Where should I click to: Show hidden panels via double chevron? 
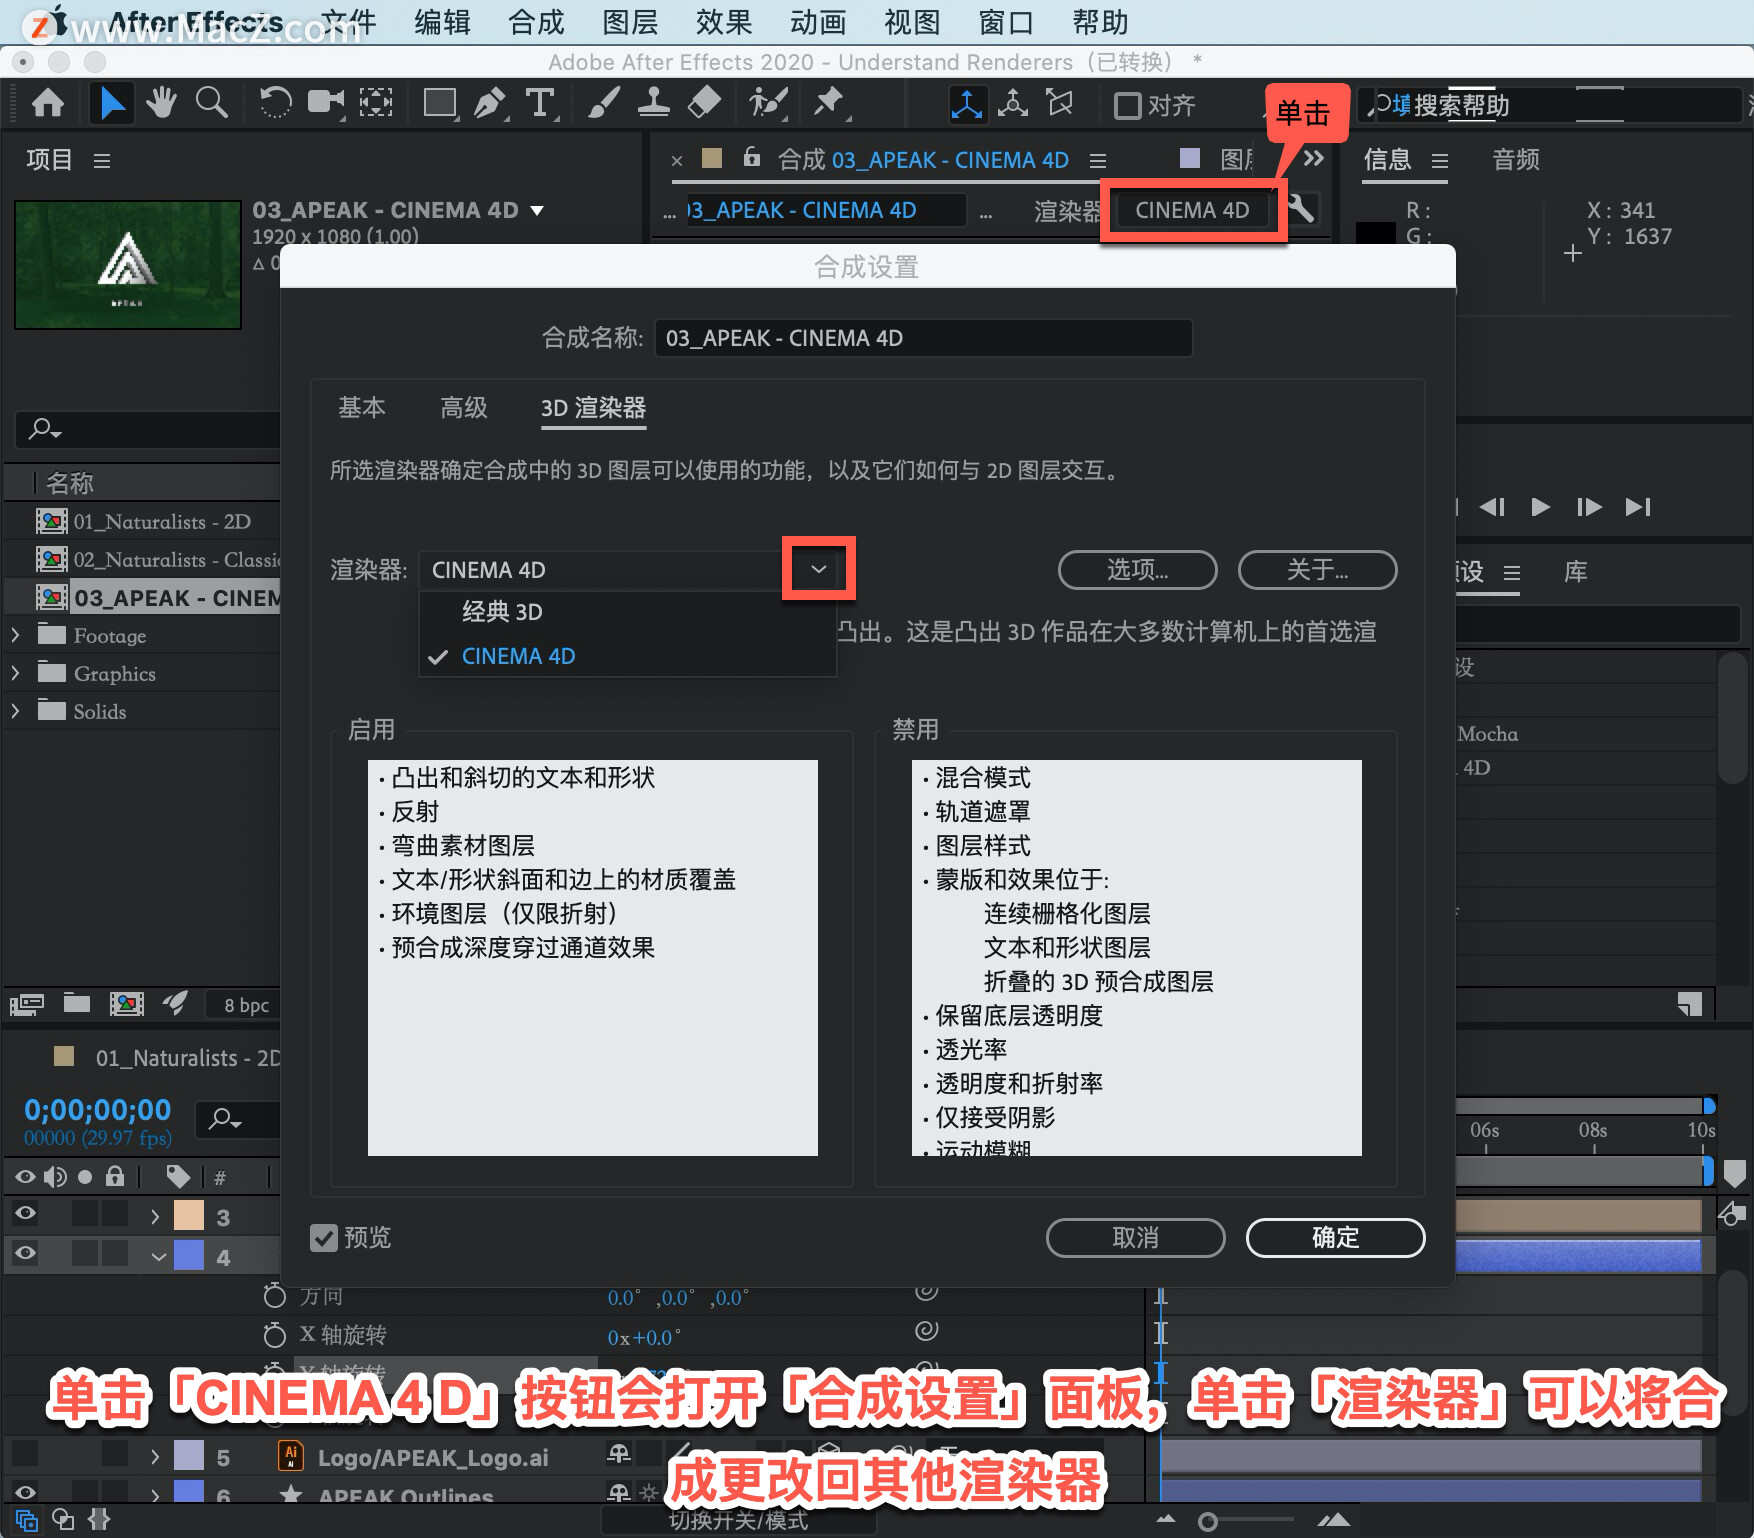click(1313, 158)
